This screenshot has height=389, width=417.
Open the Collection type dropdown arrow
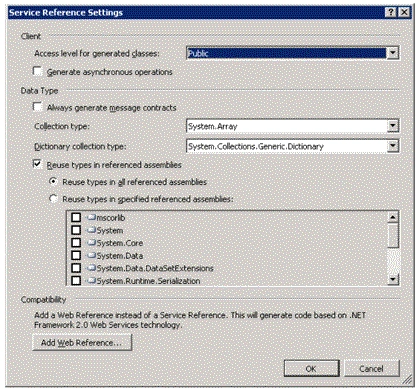click(x=393, y=126)
